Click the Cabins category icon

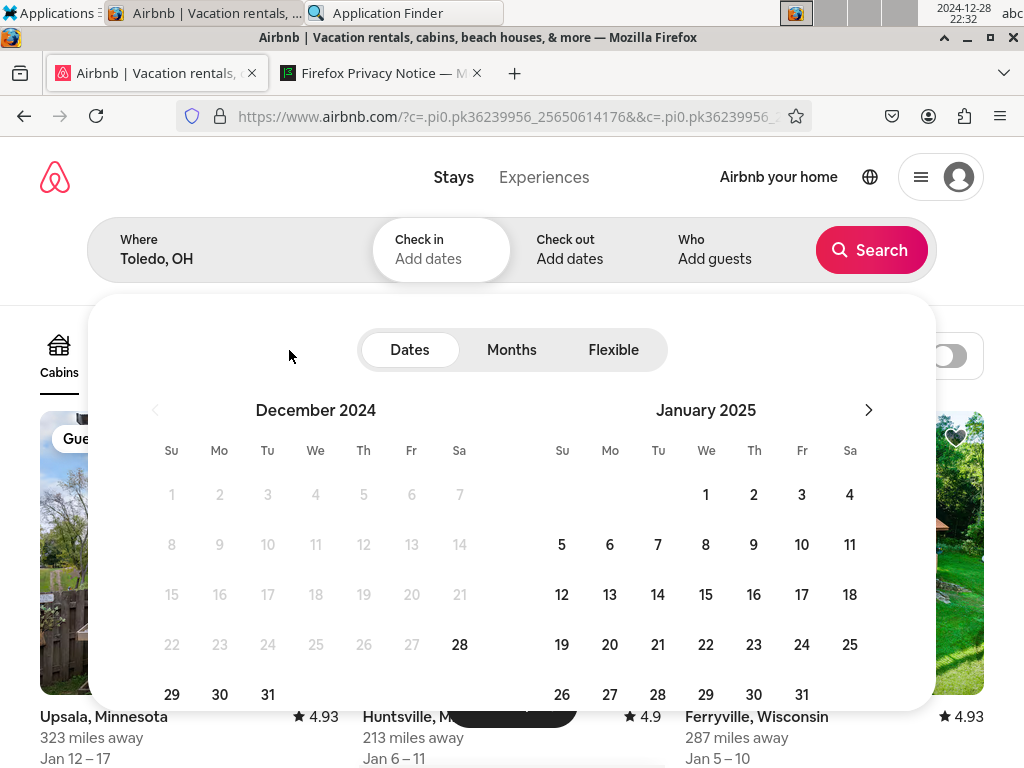point(59,347)
